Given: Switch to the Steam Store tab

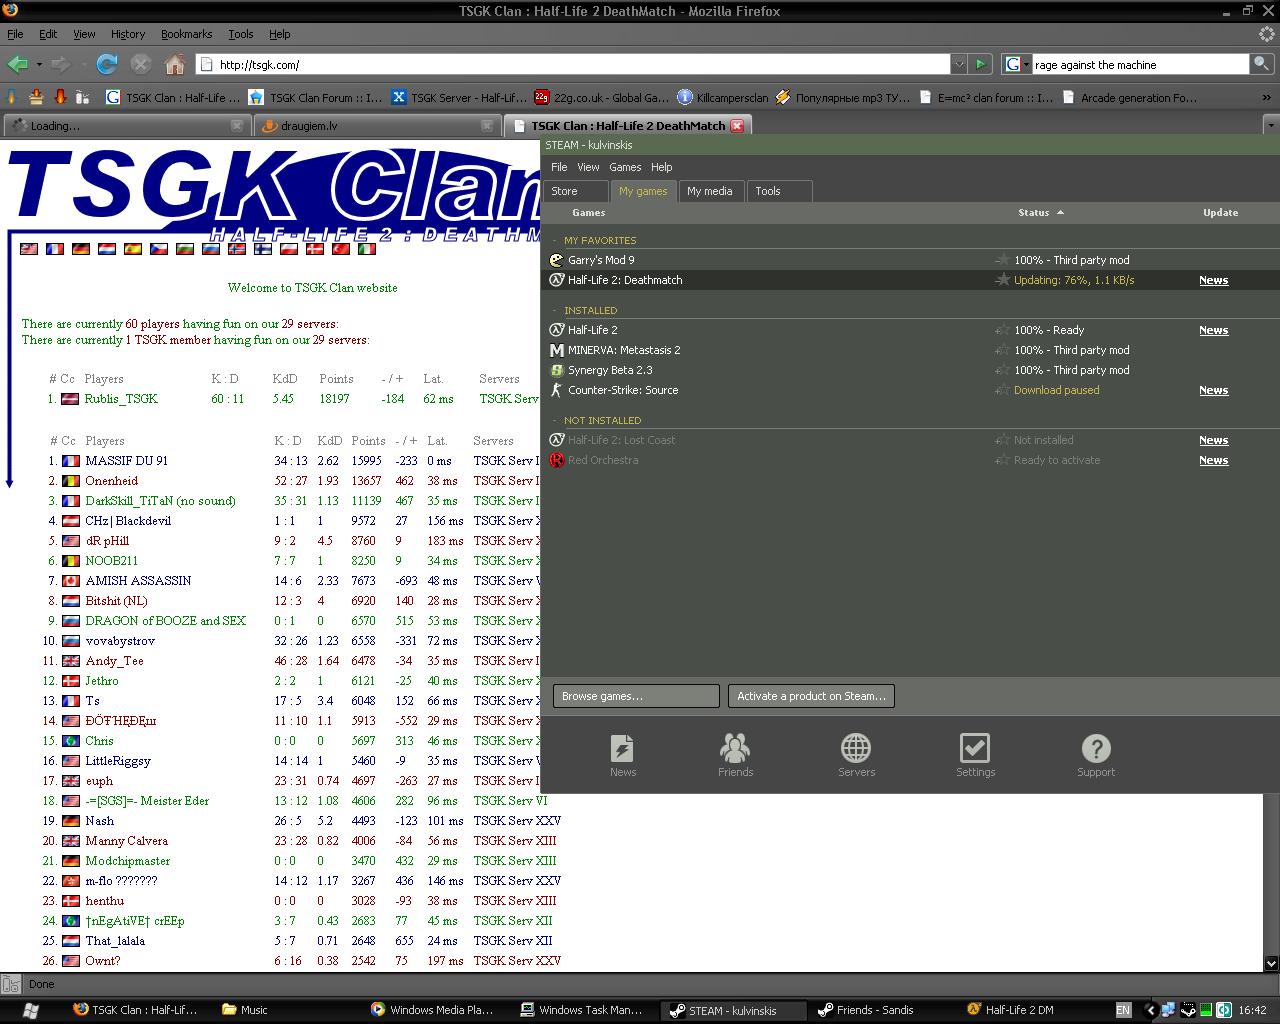Looking at the screenshot, I should 565,191.
